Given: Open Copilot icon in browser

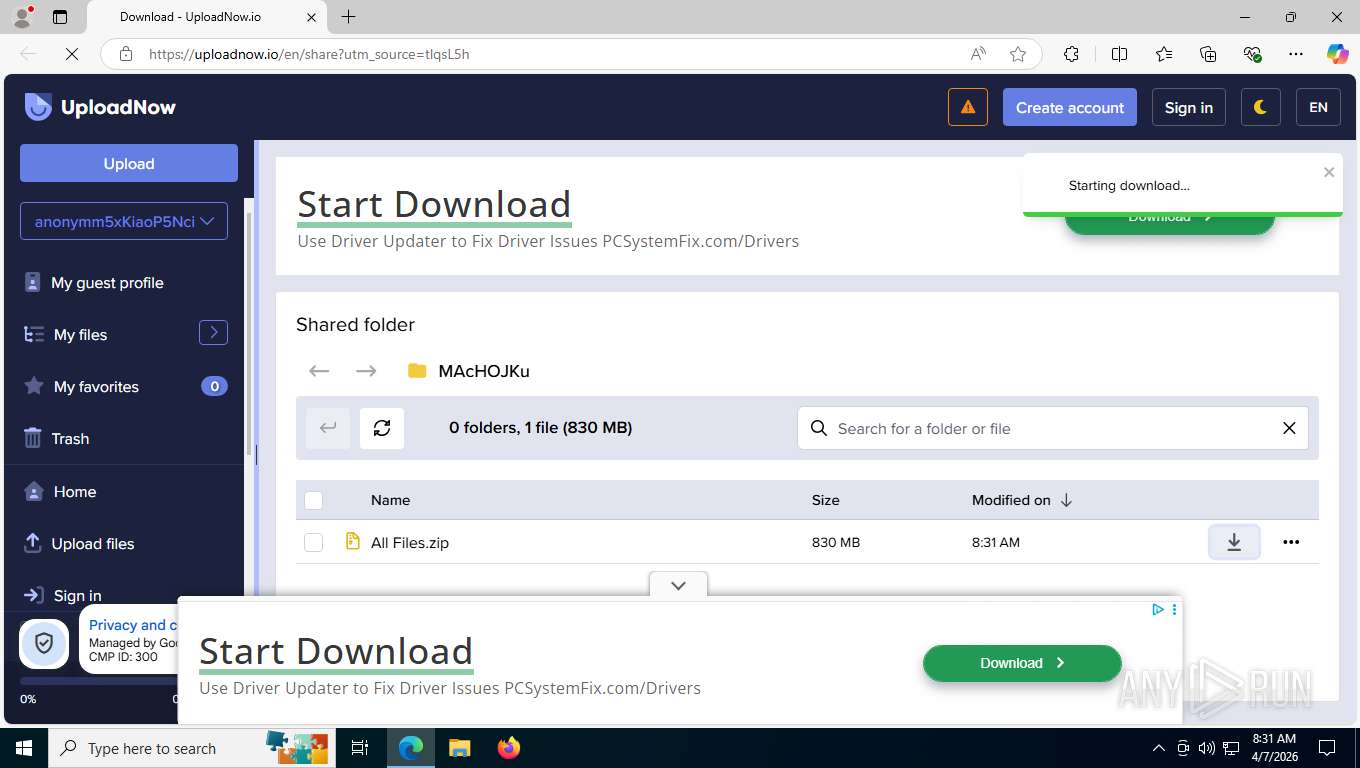Looking at the screenshot, I should click(x=1337, y=54).
